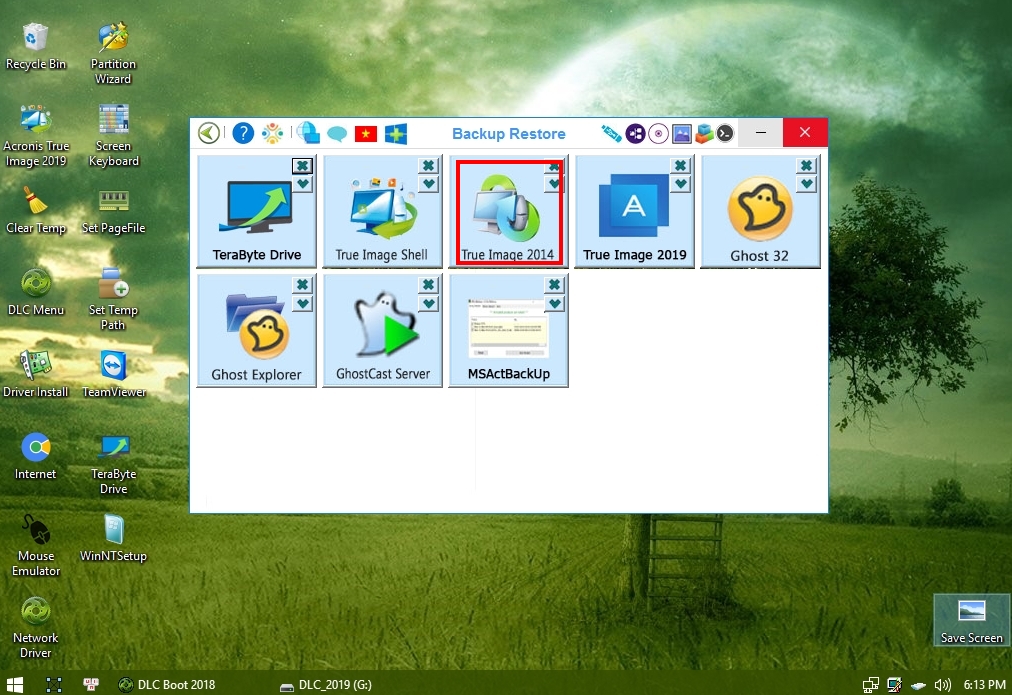Click the purple circular nodes icon
Screen dimensions: 1012x695
(x=635, y=134)
